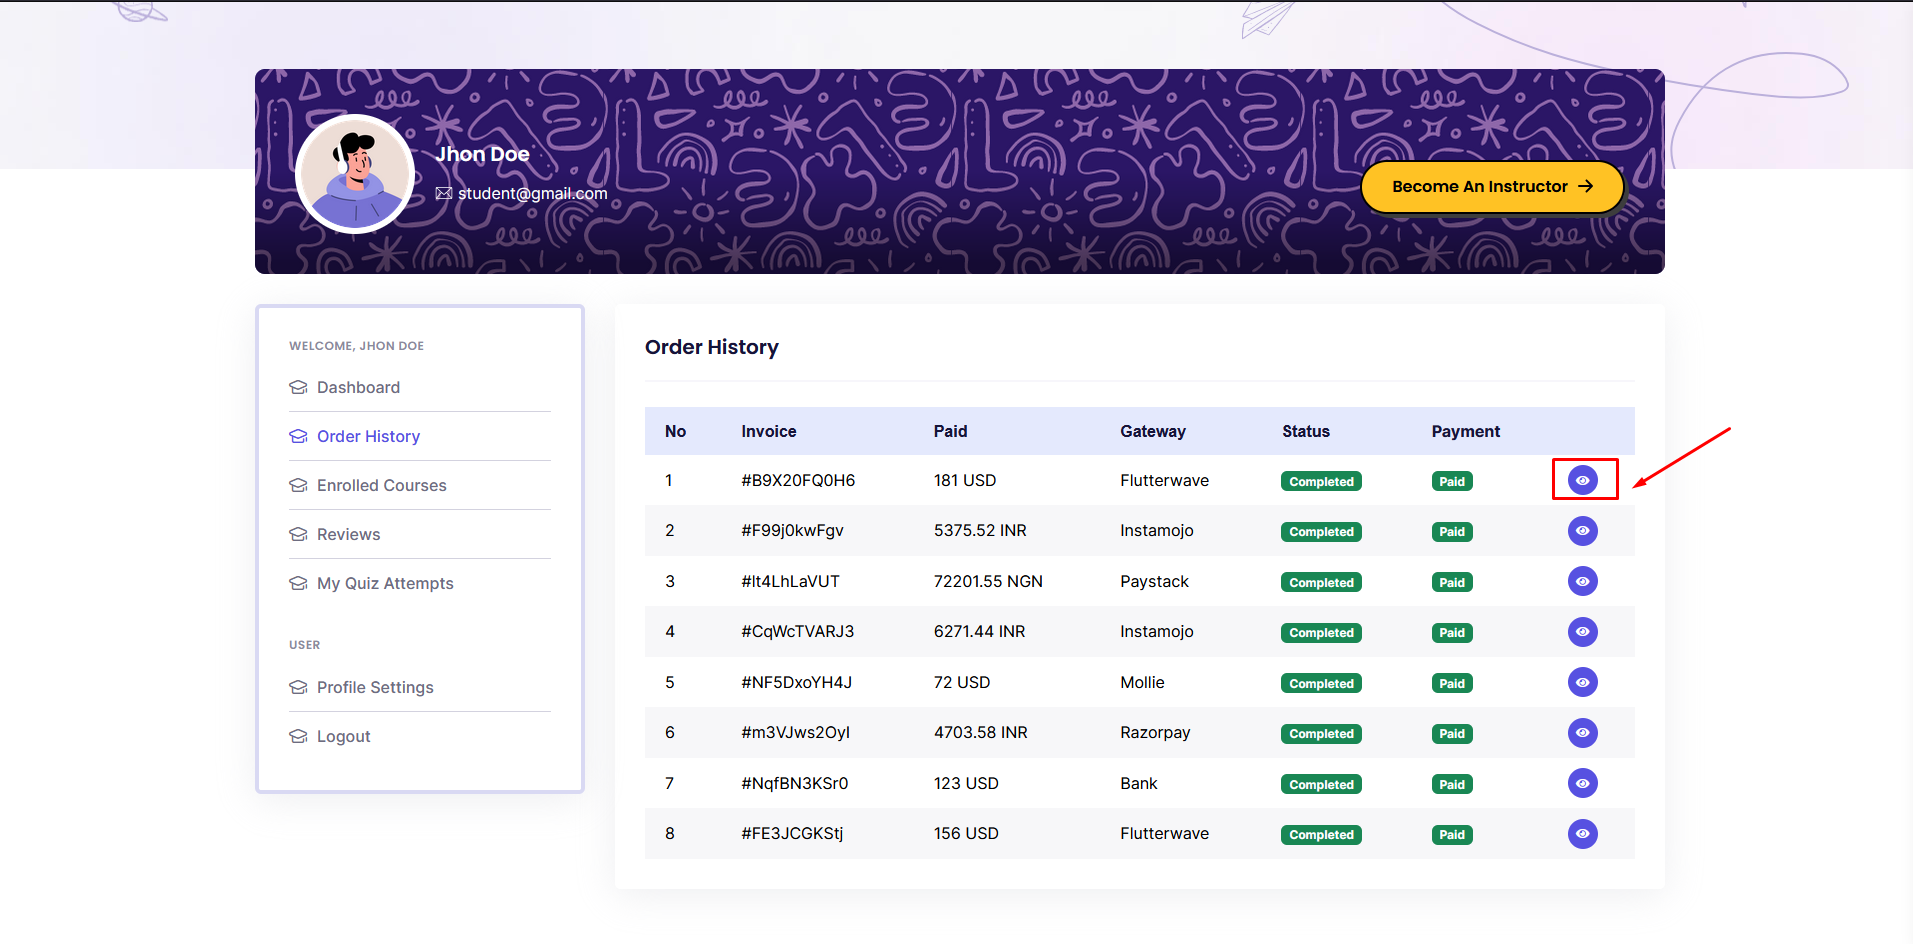Screen dimensions: 1913x944
Task: Click the Profile Settings sidebar icon
Action: [x=298, y=687]
